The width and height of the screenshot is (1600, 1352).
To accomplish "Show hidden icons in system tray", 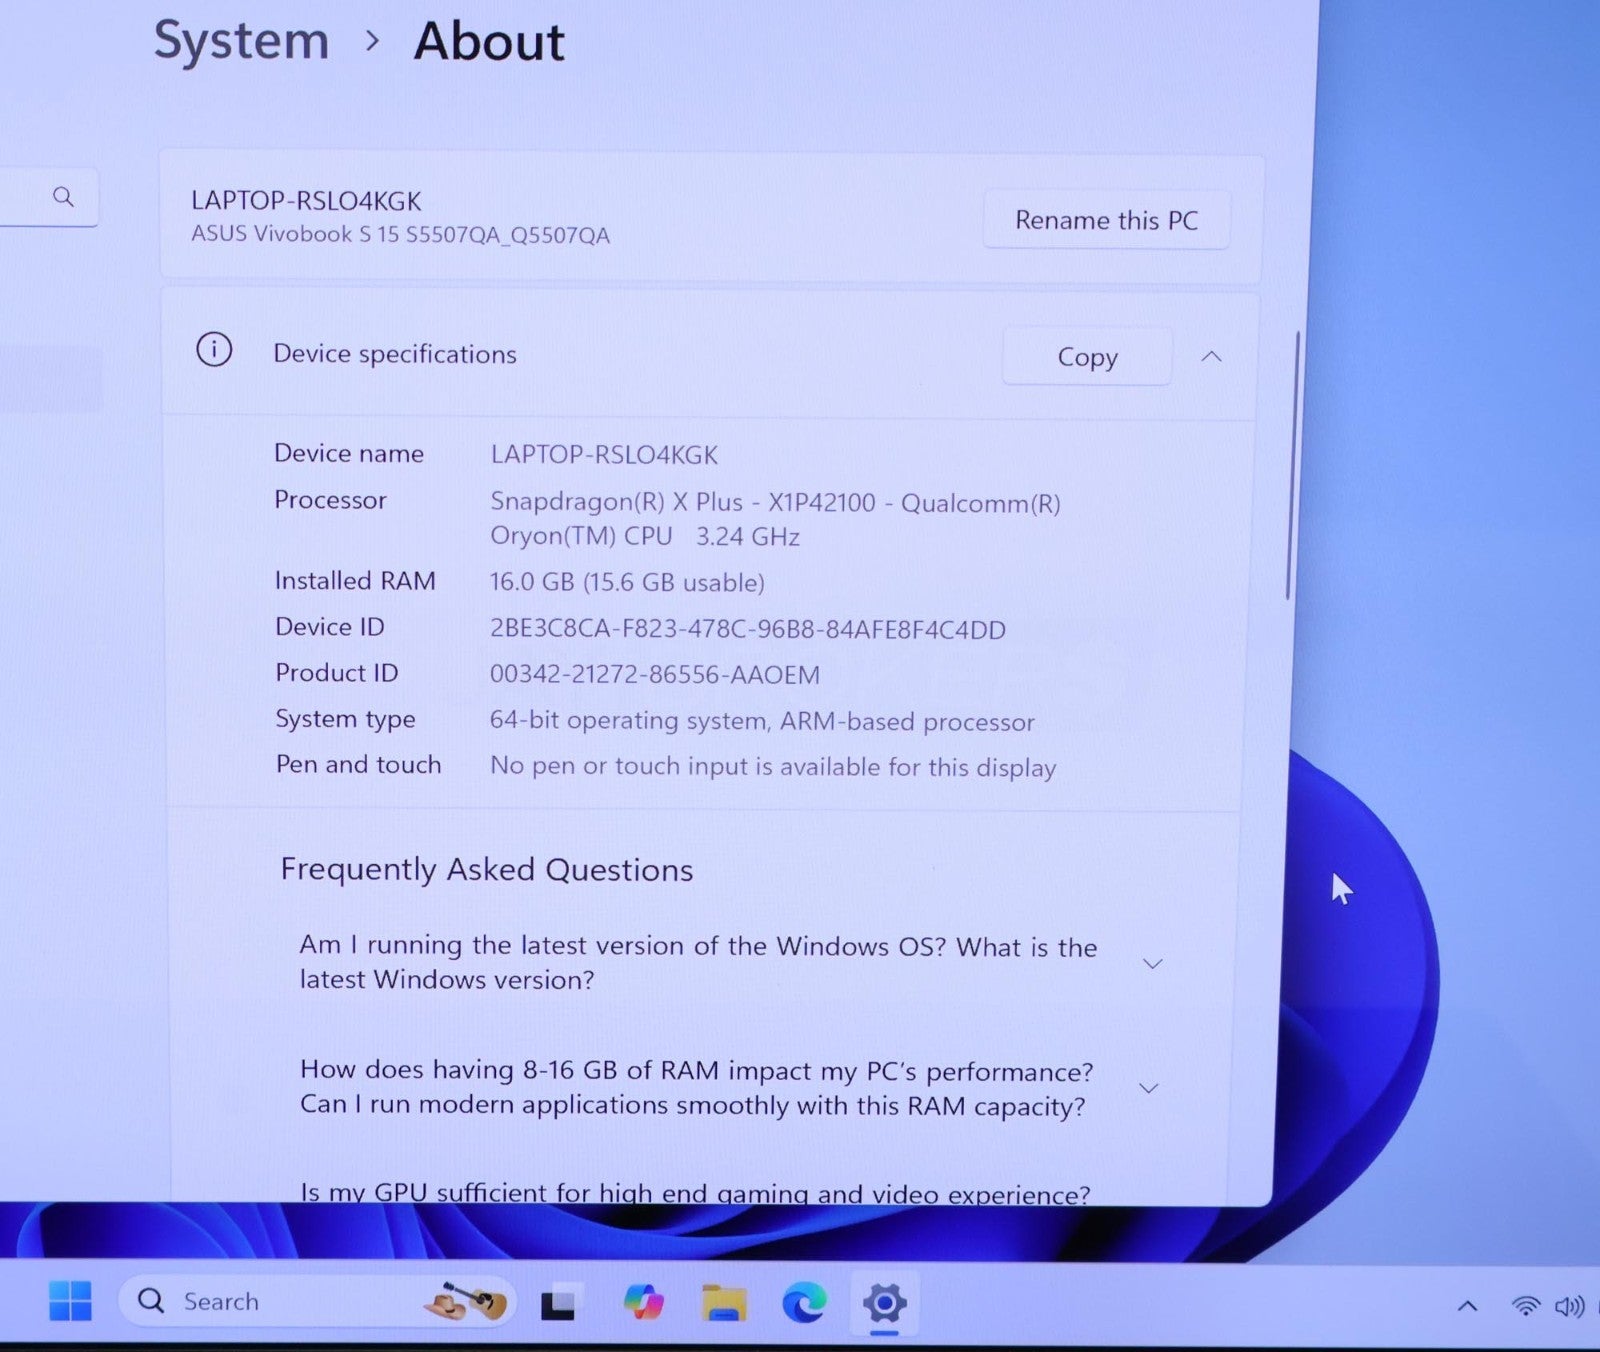I will (1467, 1306).
